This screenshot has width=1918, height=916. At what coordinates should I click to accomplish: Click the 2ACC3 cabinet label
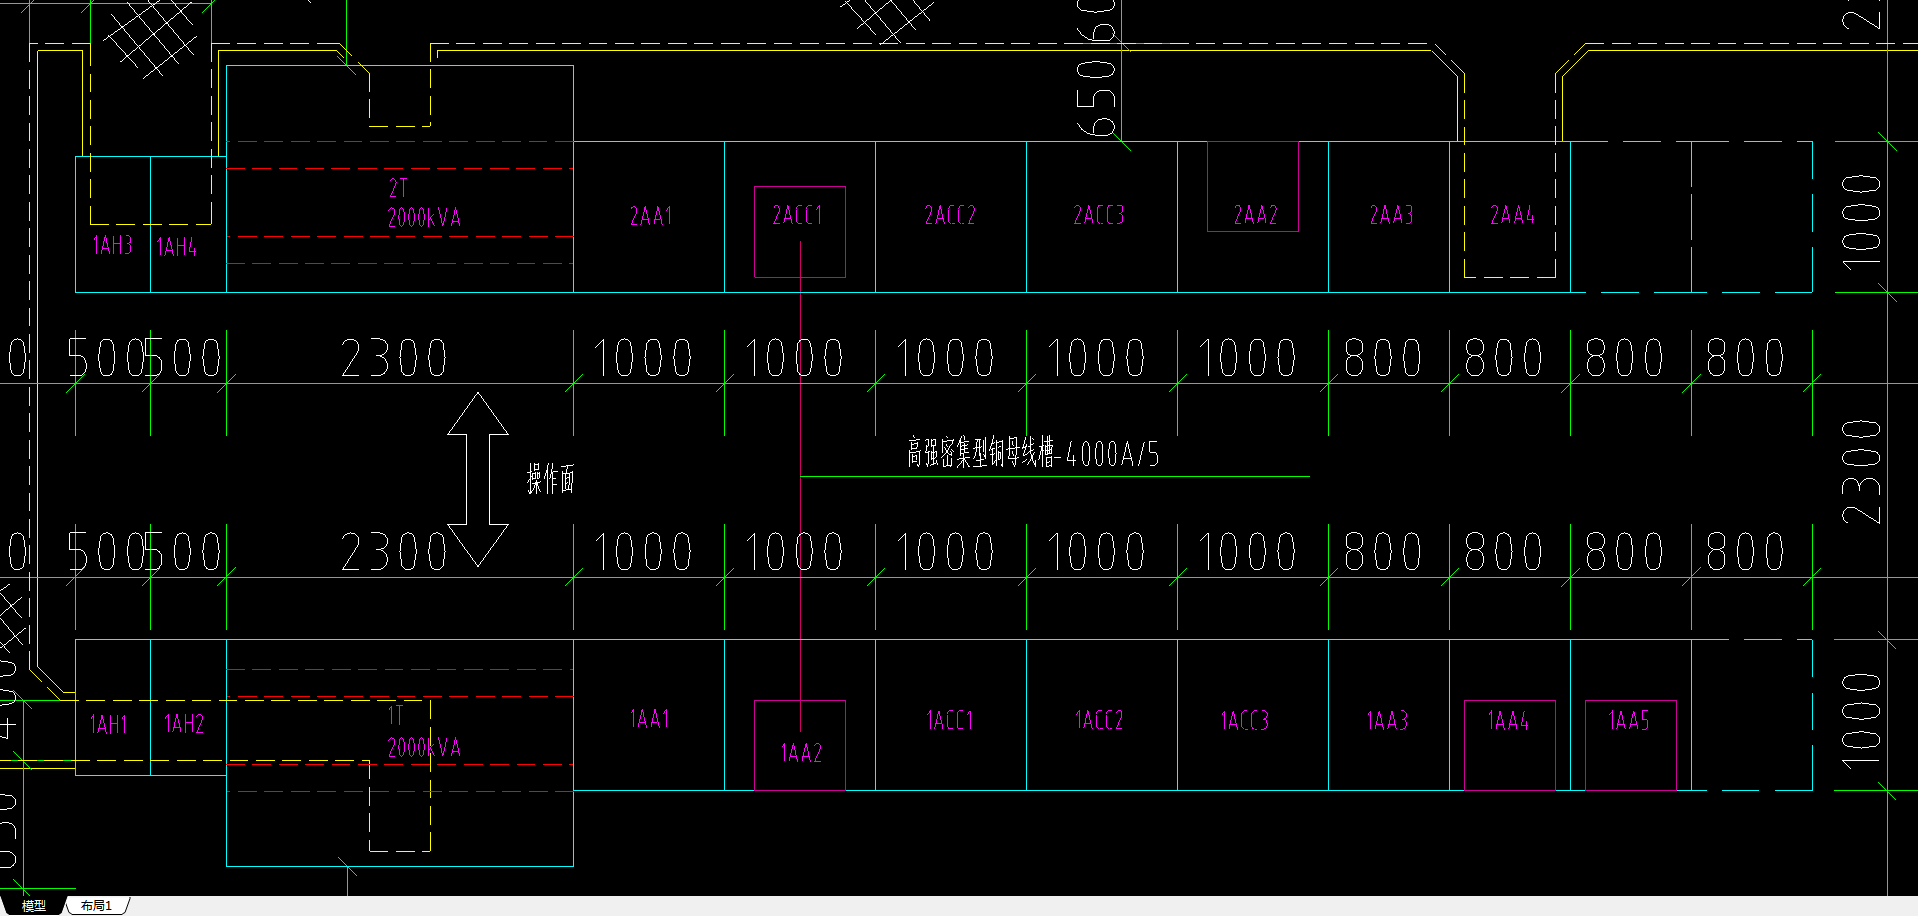(x=1099, y=215)
